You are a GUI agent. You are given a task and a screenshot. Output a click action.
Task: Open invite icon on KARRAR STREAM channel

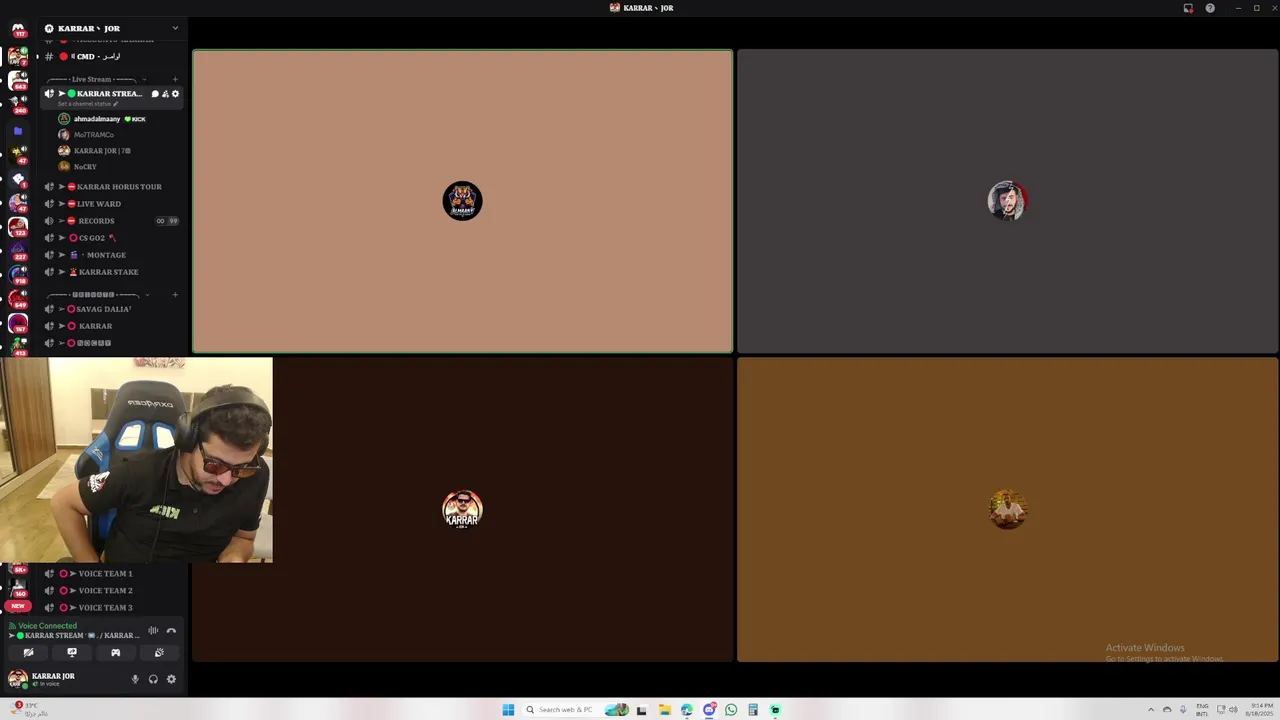click(165, 94)
